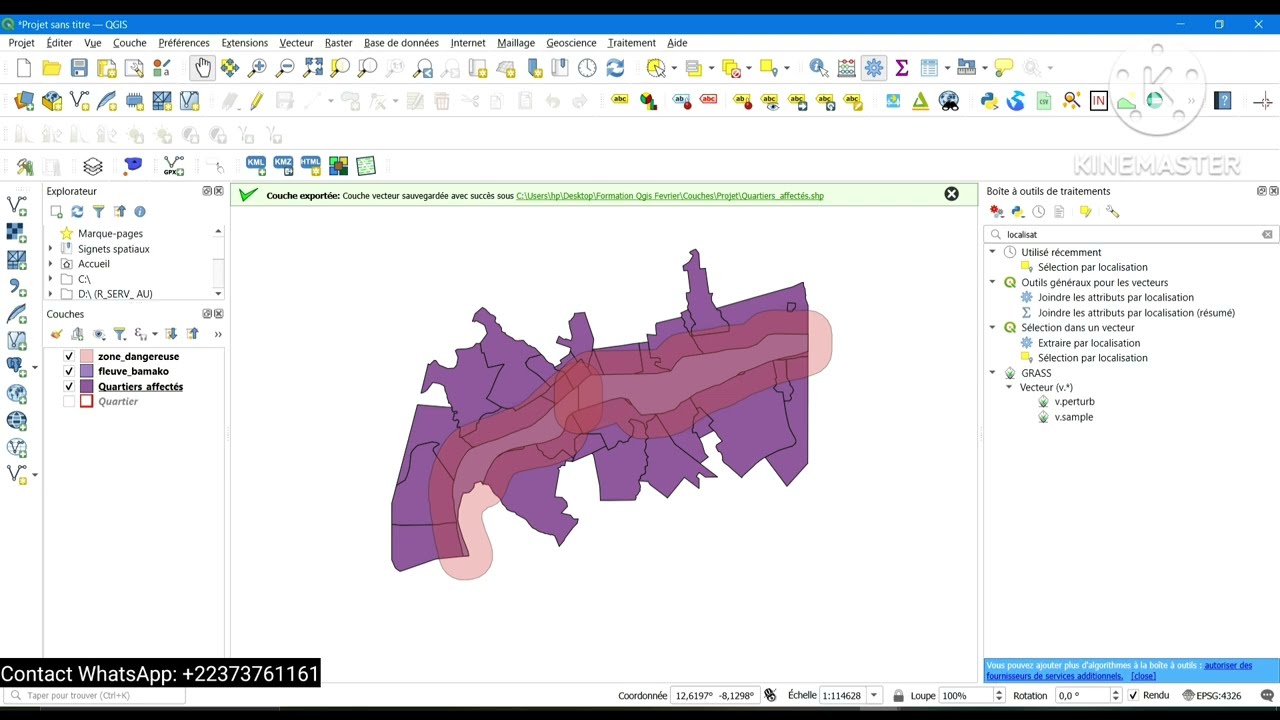Dismiss the Couche exportée message bar

[952, 194]
